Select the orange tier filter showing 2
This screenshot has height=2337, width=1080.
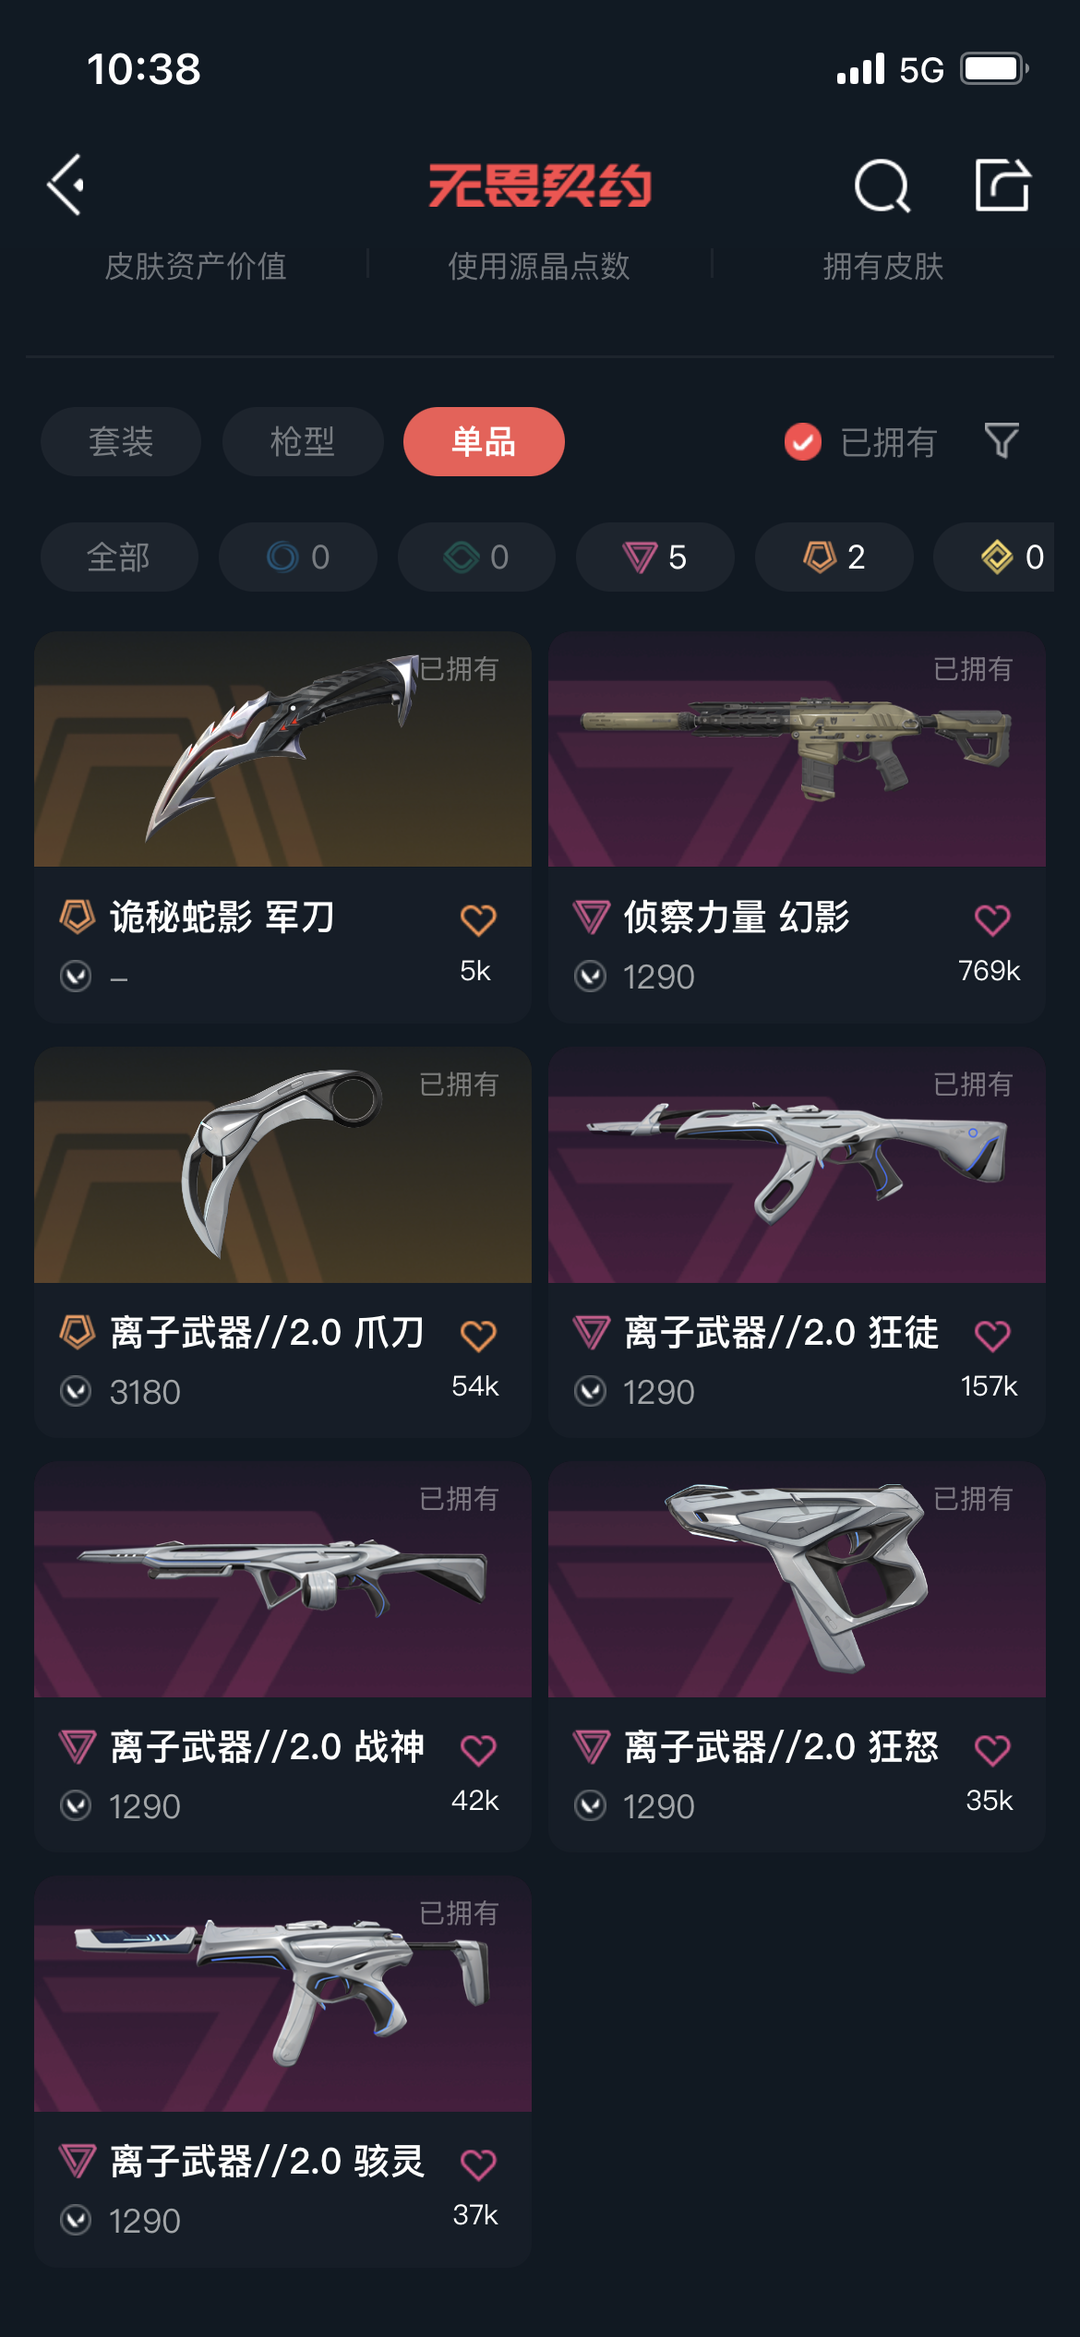pyautogui.click(x=834, y=557)
